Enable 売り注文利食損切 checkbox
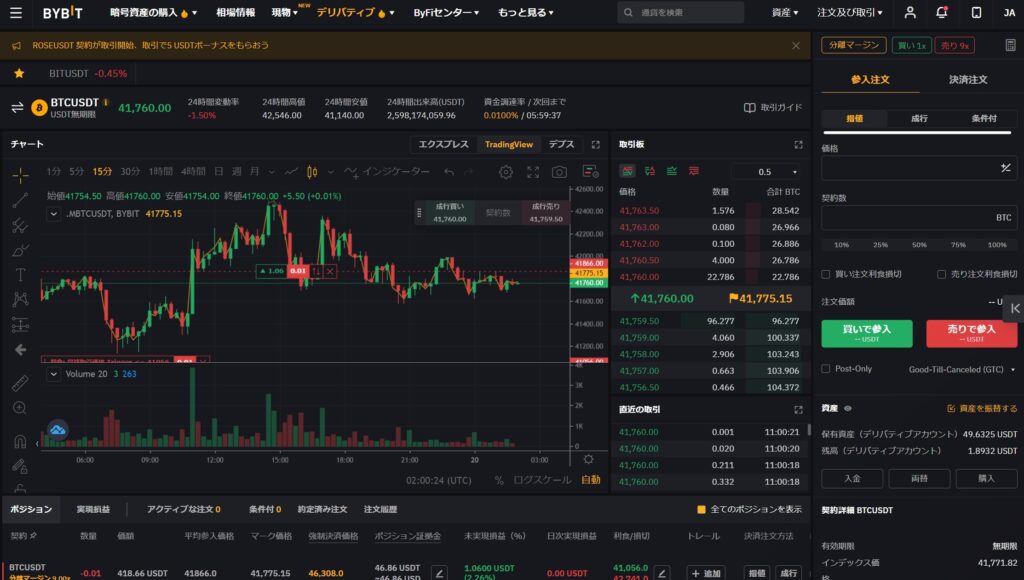 point(941,274)
